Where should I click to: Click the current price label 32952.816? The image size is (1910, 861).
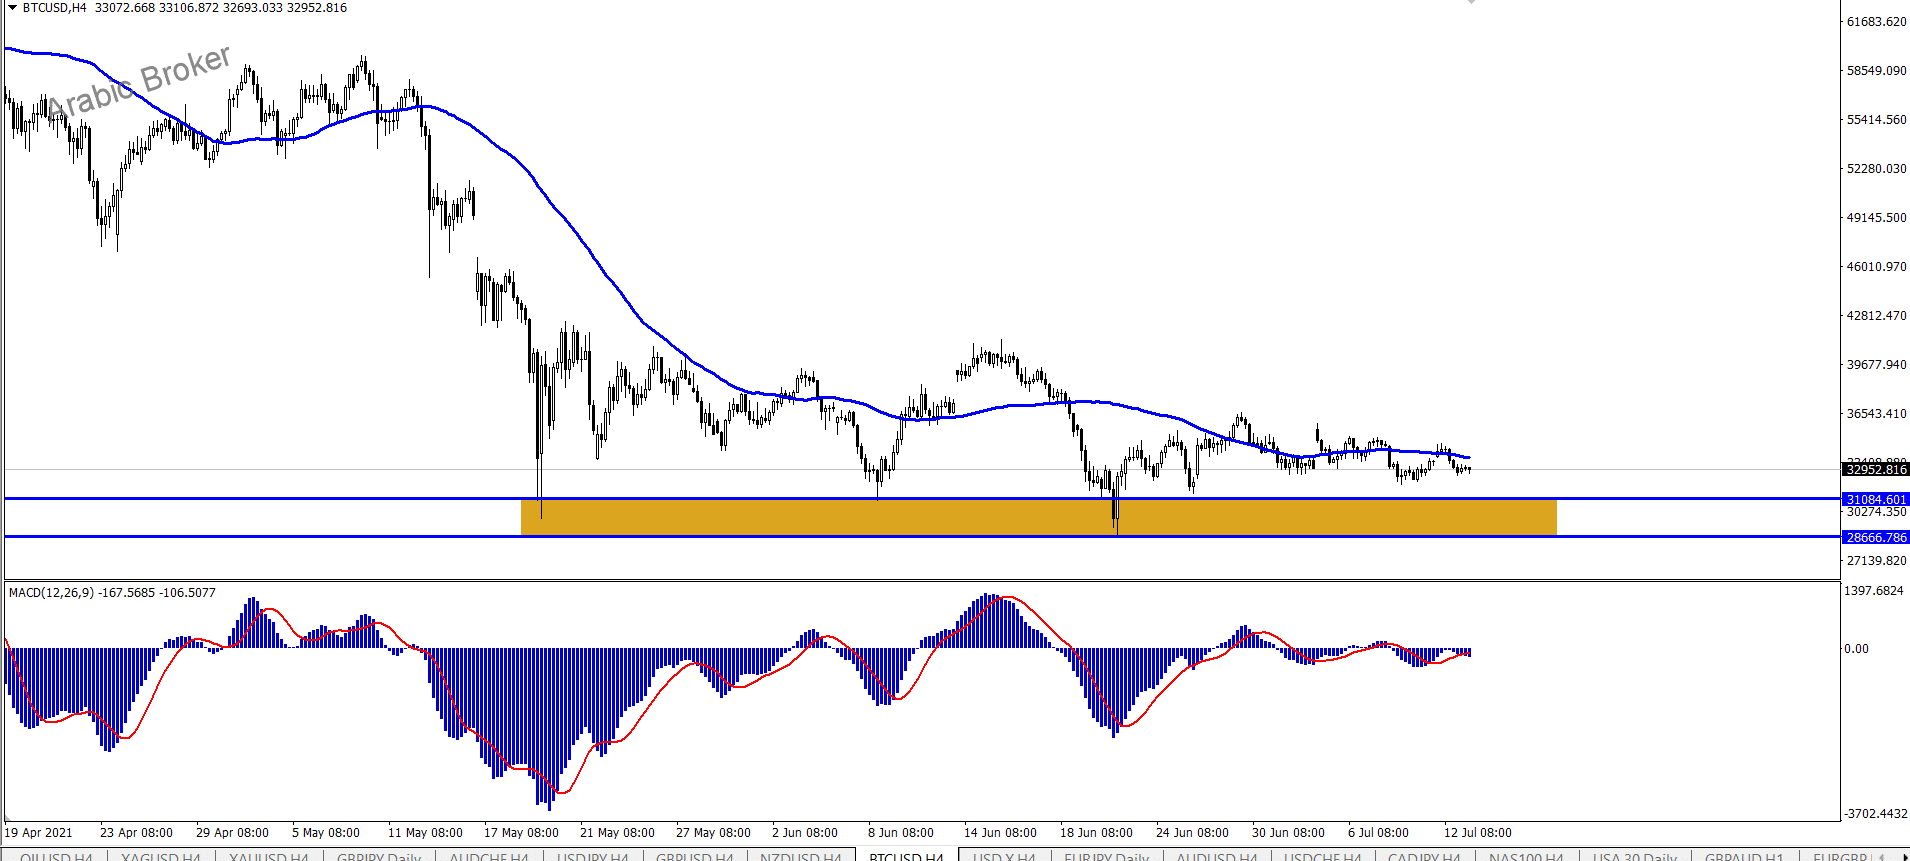coord(1876,469)
